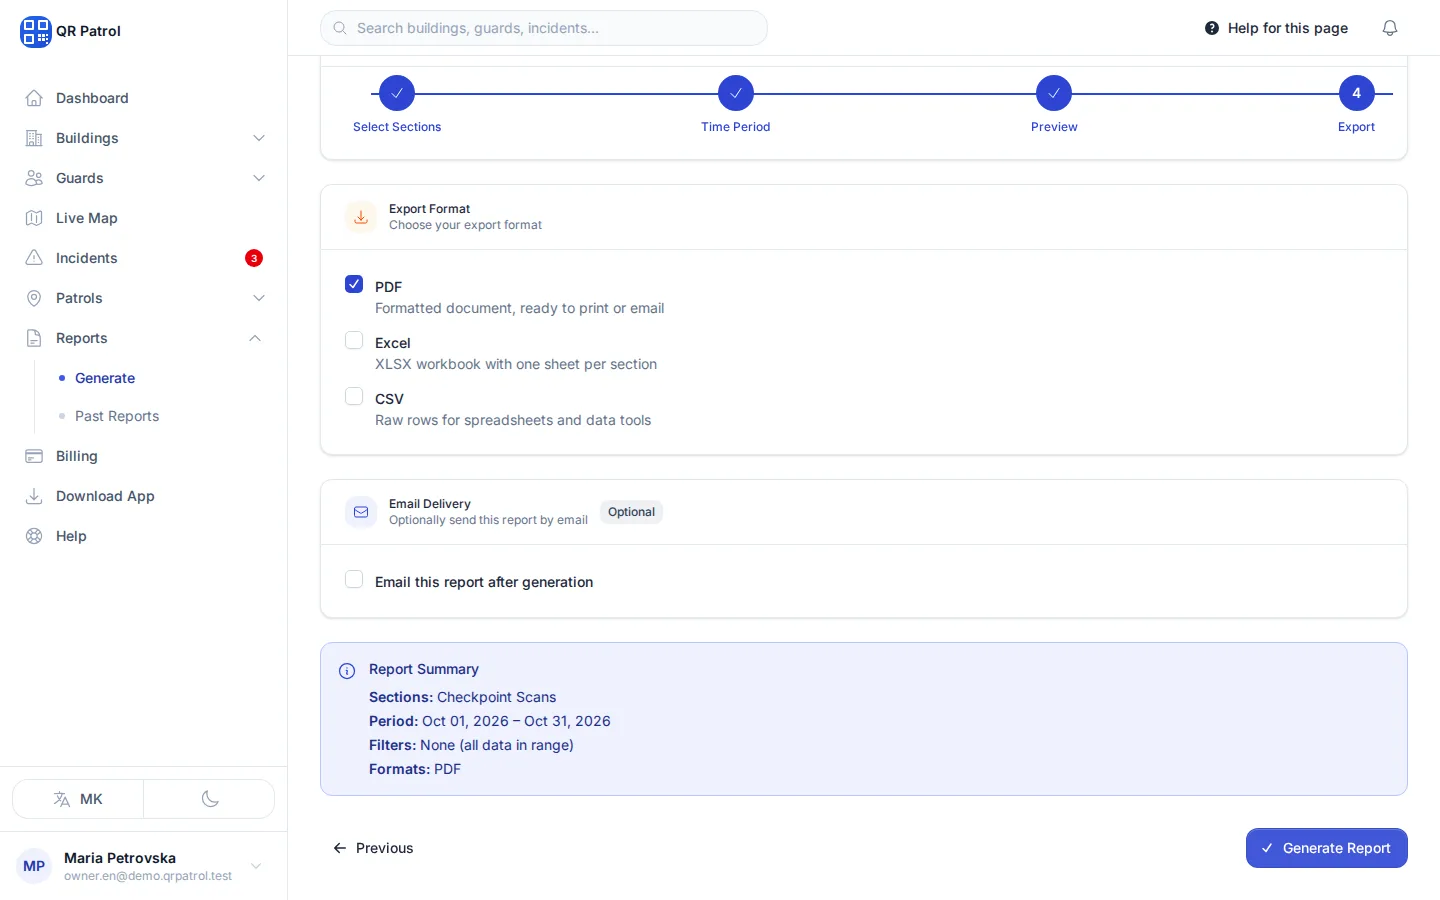Switch to dark mode moon icon

click(x=210, y=799)
